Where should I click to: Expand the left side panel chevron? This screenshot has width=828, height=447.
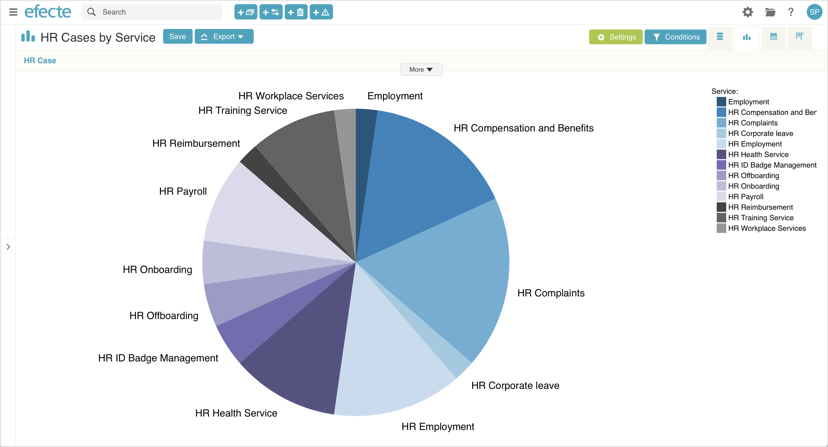point(8,247)
